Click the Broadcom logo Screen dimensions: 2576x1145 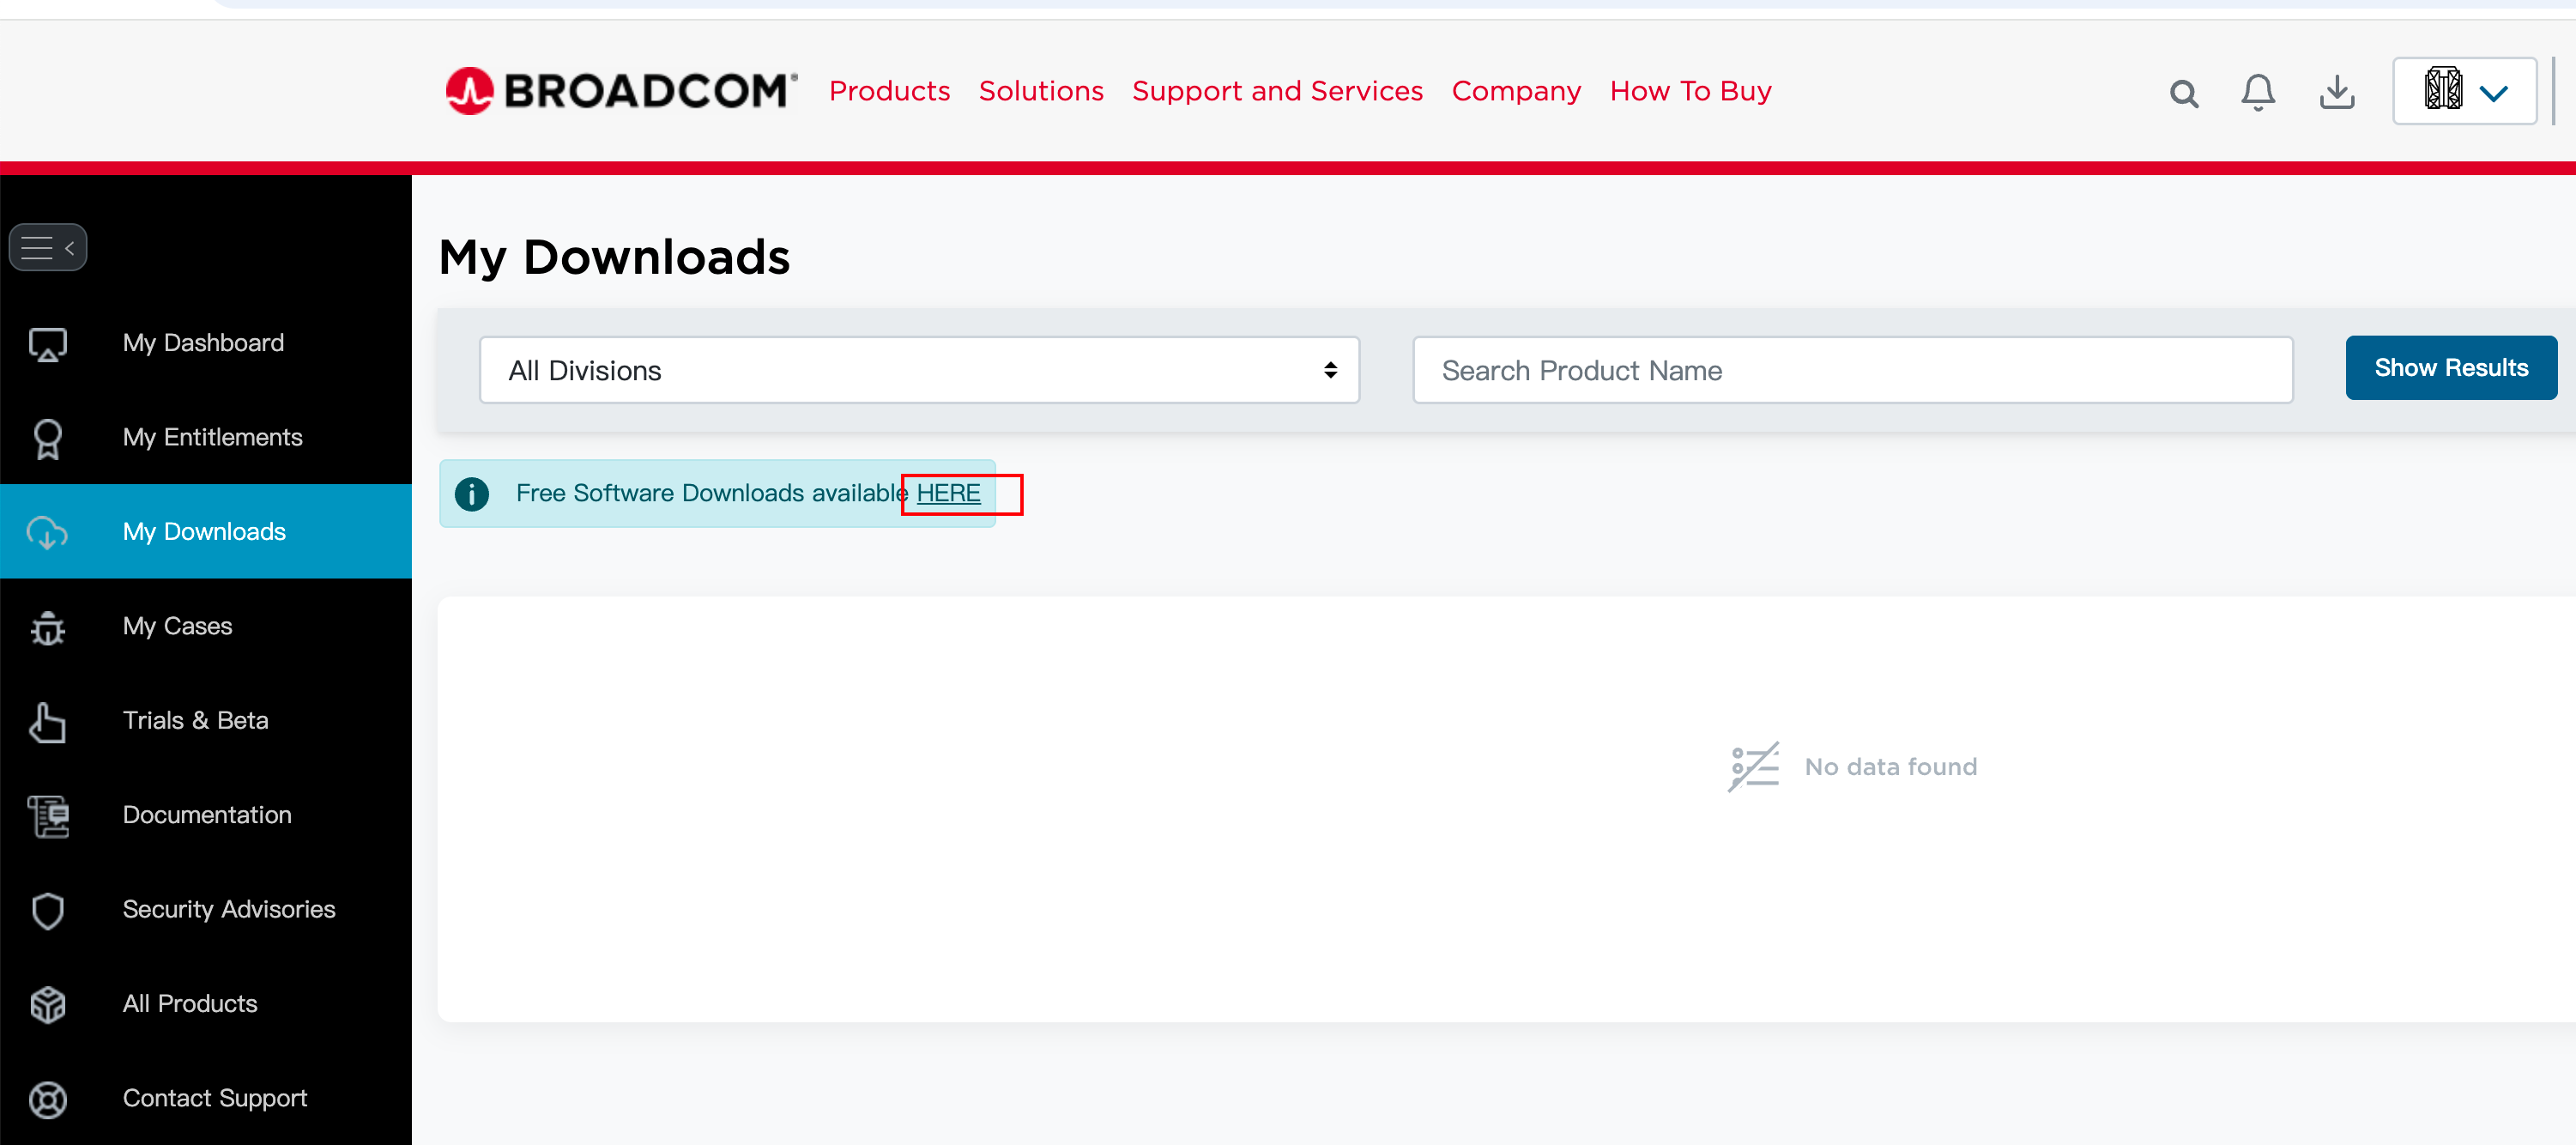click(621, 91)
